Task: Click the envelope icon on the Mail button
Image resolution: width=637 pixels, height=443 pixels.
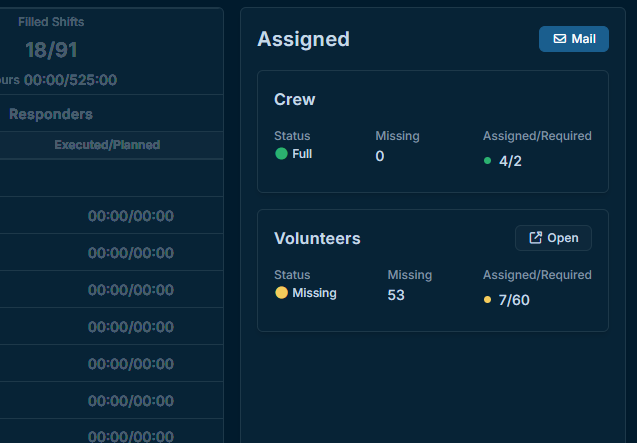Action: [559, 39]
